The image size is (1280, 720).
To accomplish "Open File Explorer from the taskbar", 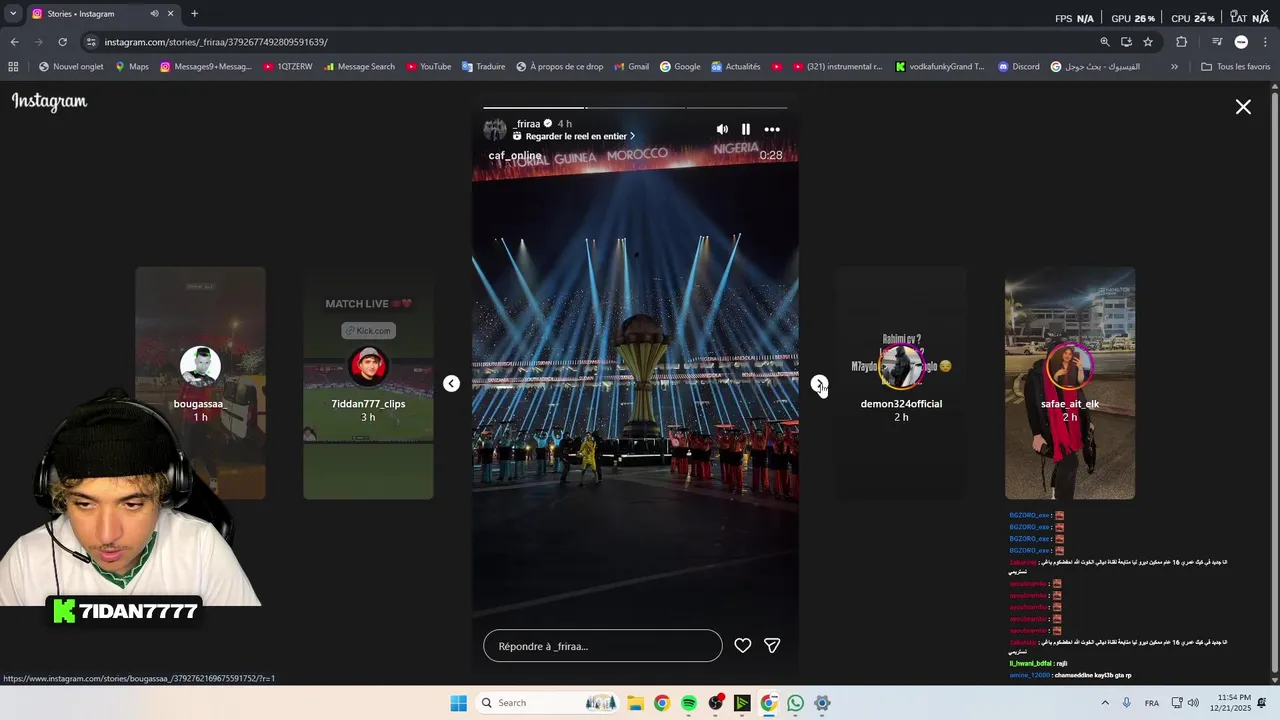I will pos(635,703).
